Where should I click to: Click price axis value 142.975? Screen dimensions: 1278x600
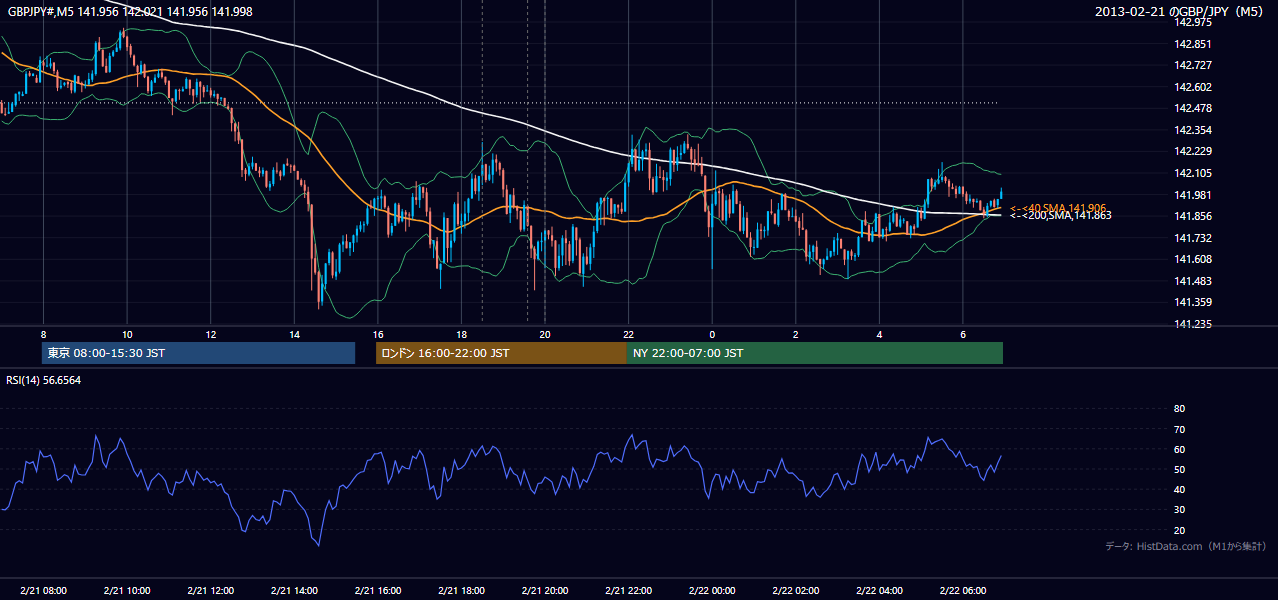1192,22
